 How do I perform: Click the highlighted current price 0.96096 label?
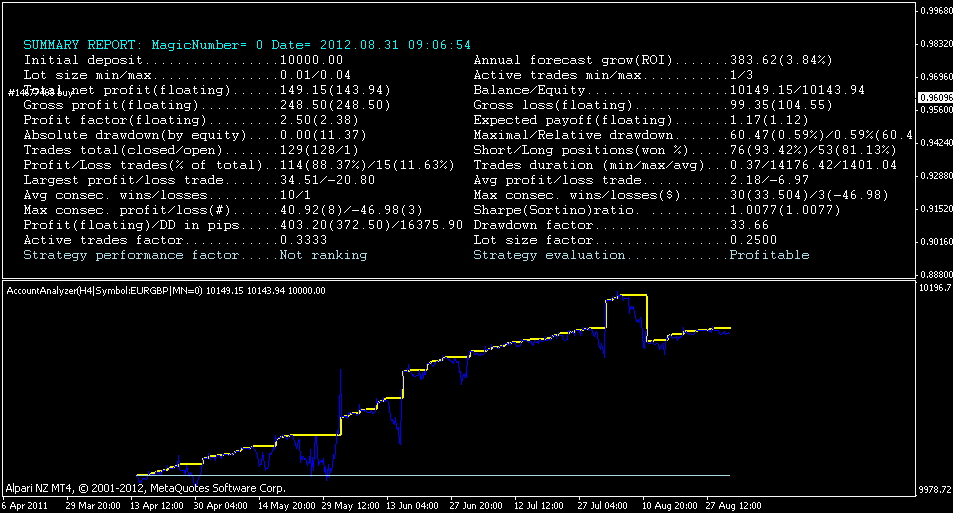coord(935,98)
